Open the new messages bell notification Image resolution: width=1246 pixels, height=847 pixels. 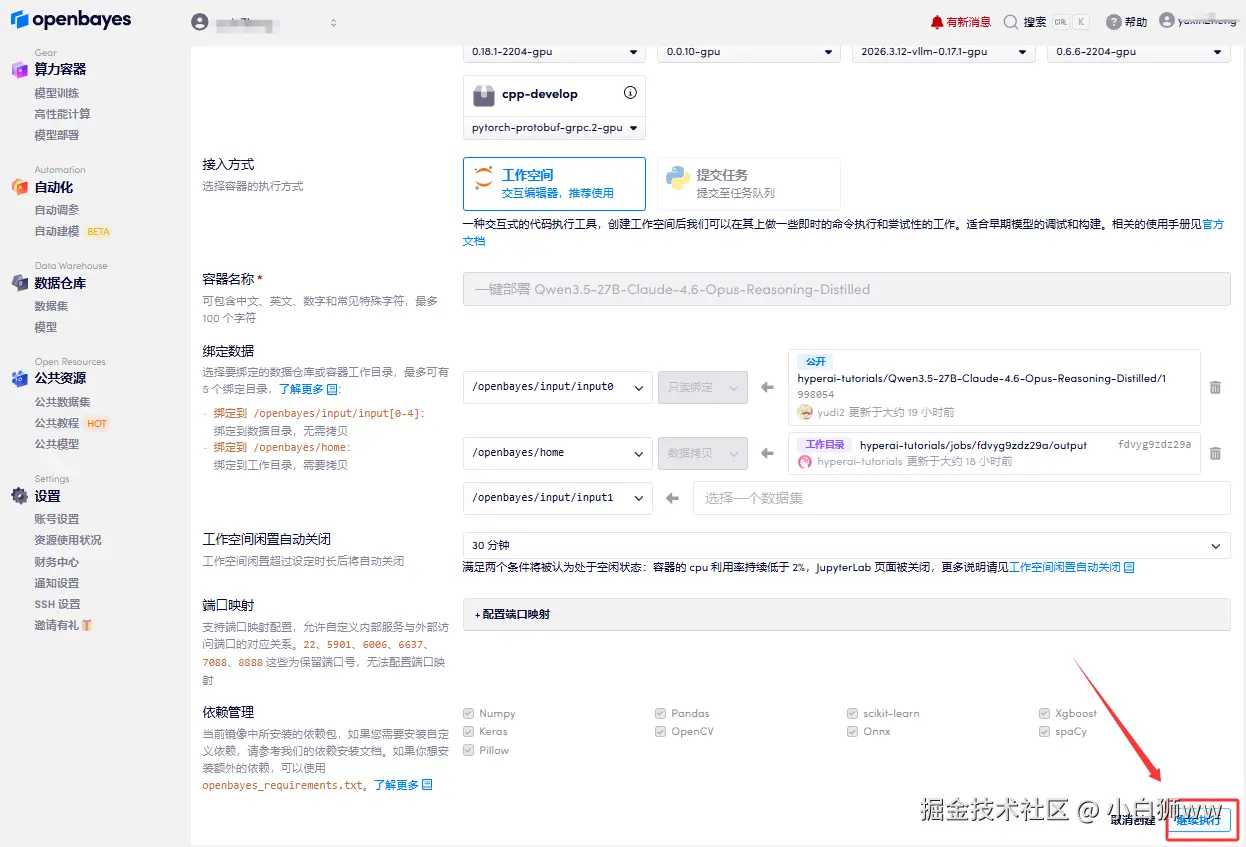(936, 22)
